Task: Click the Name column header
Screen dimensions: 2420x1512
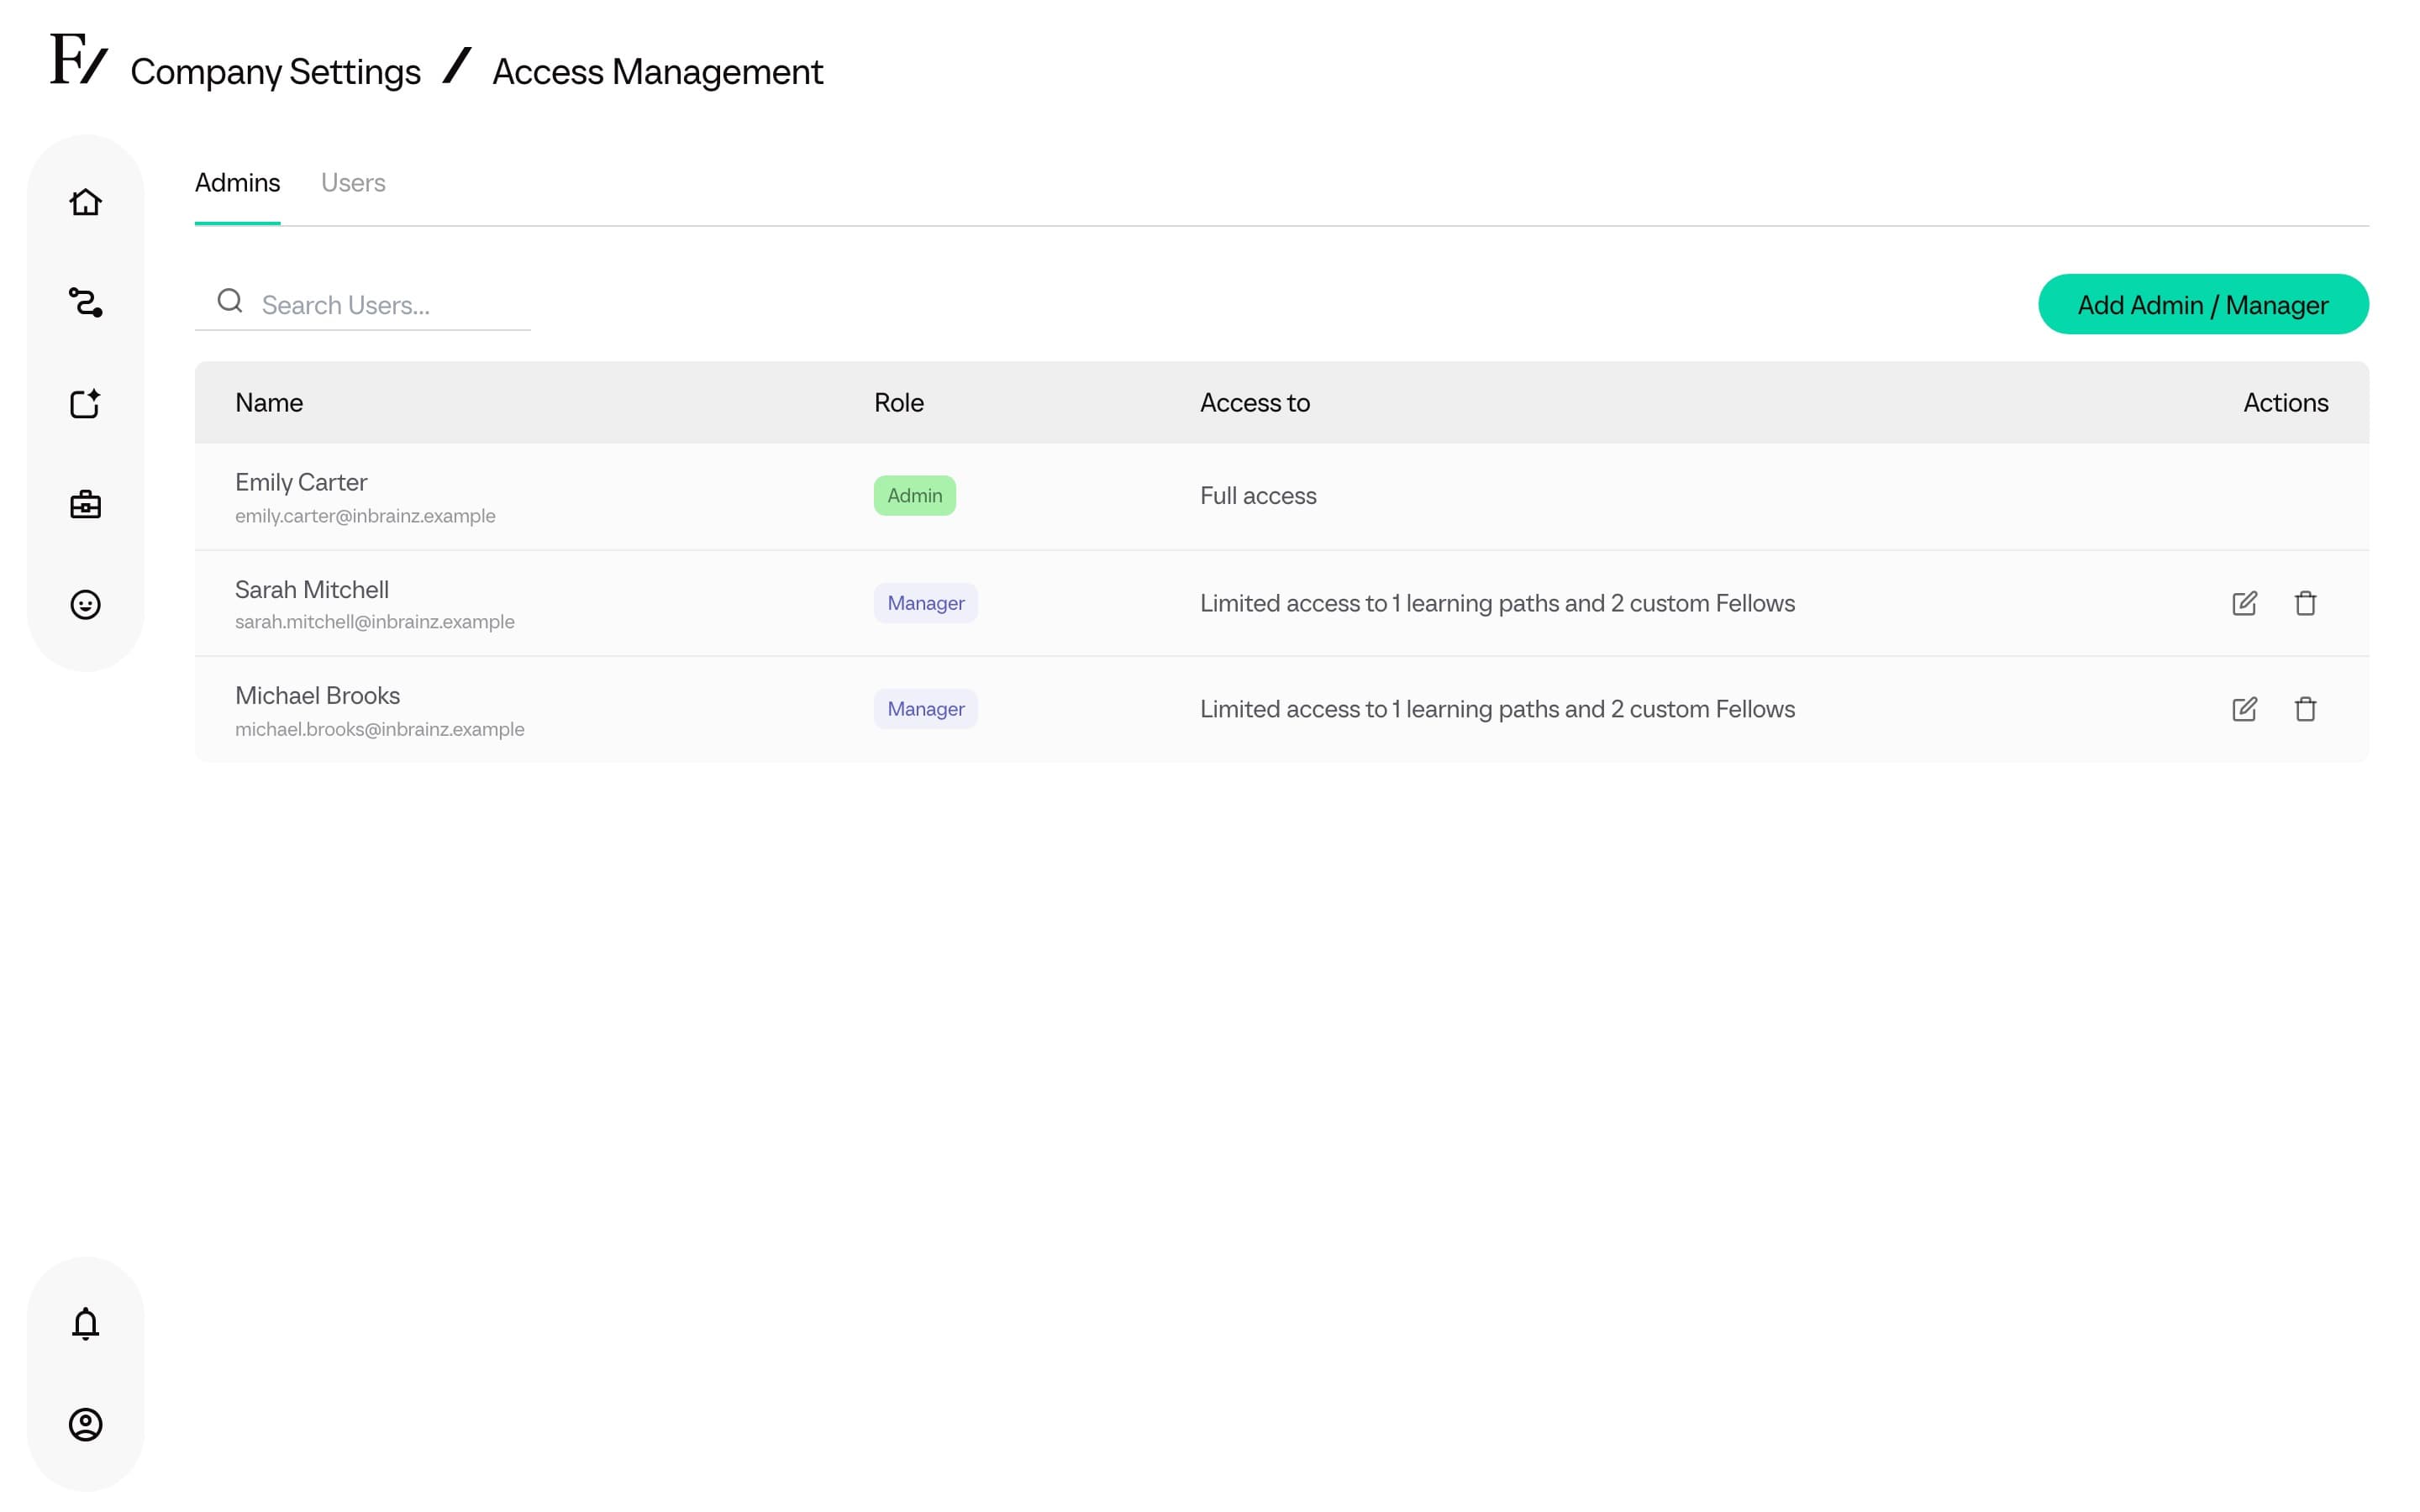Action: tap(269, 403)
